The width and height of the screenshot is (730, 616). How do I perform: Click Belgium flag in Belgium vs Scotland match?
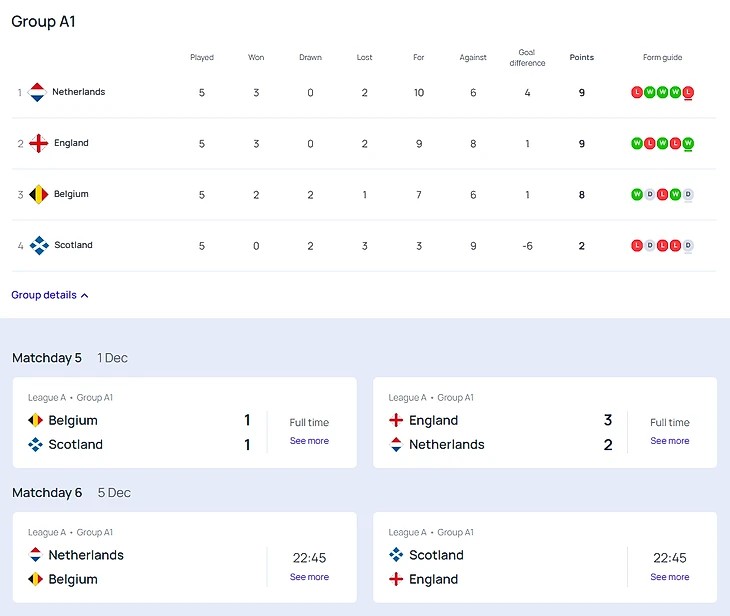point(35,421)
